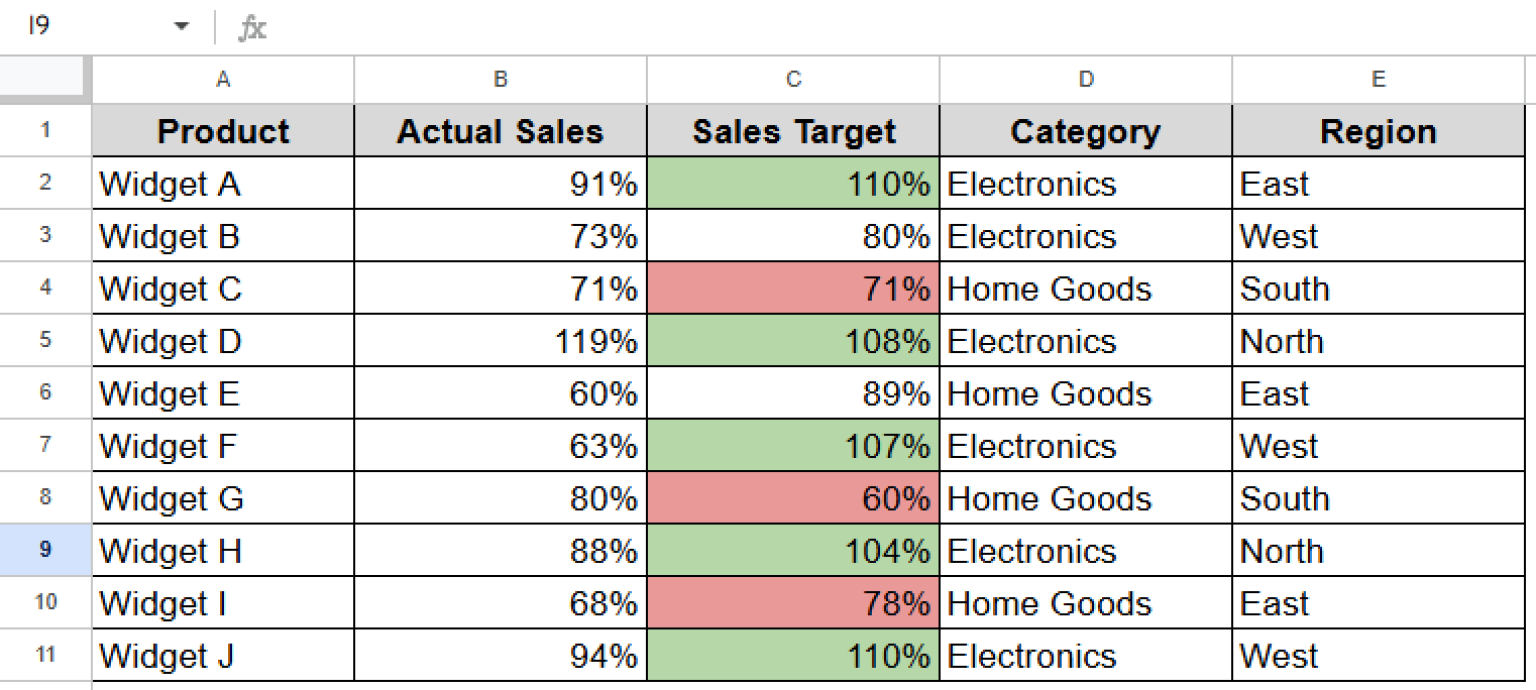The image size is (1536, 690).
Task: Select Widget D's 119% actual sales cell
Action: (499, 341)
